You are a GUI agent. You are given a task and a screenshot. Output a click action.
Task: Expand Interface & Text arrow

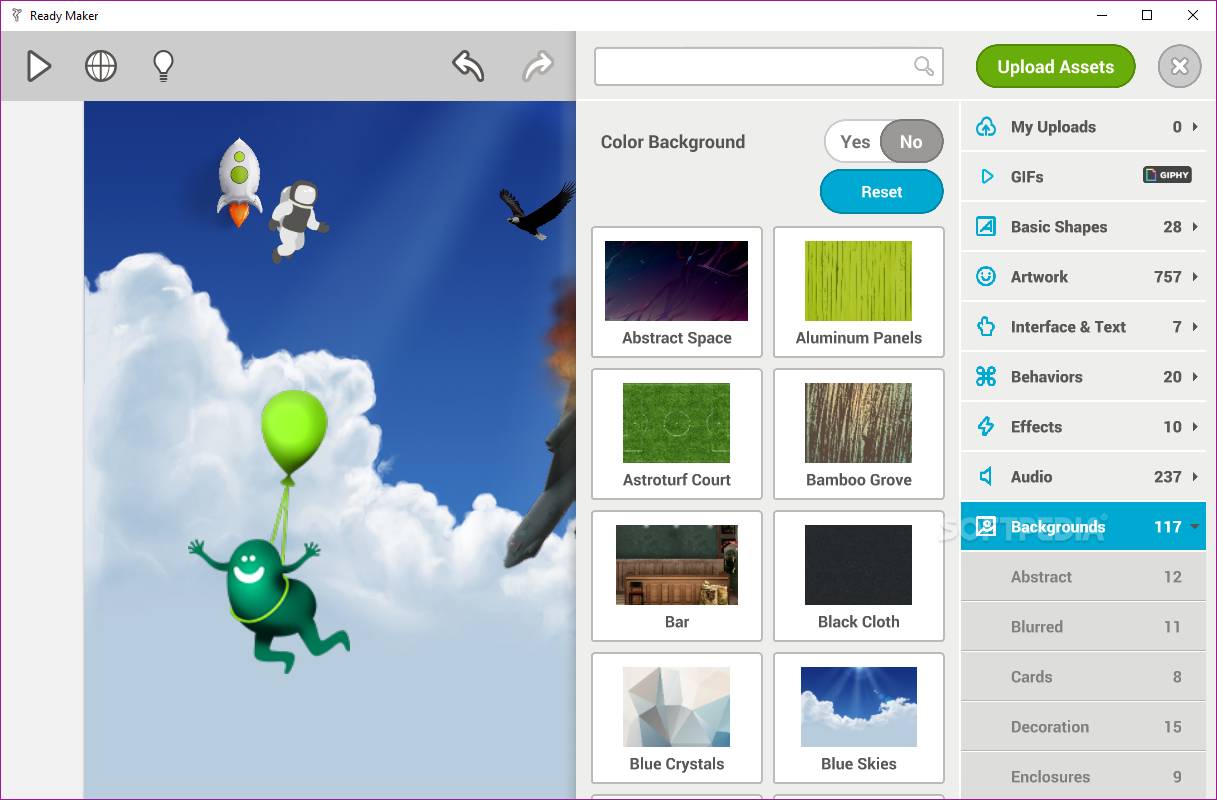(x=1195, y=327)
